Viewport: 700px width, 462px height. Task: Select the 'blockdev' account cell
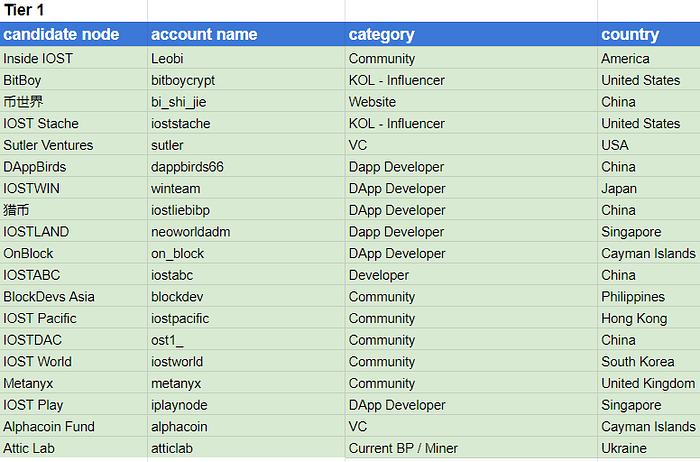pyautogui.click(x=246, y=297)
